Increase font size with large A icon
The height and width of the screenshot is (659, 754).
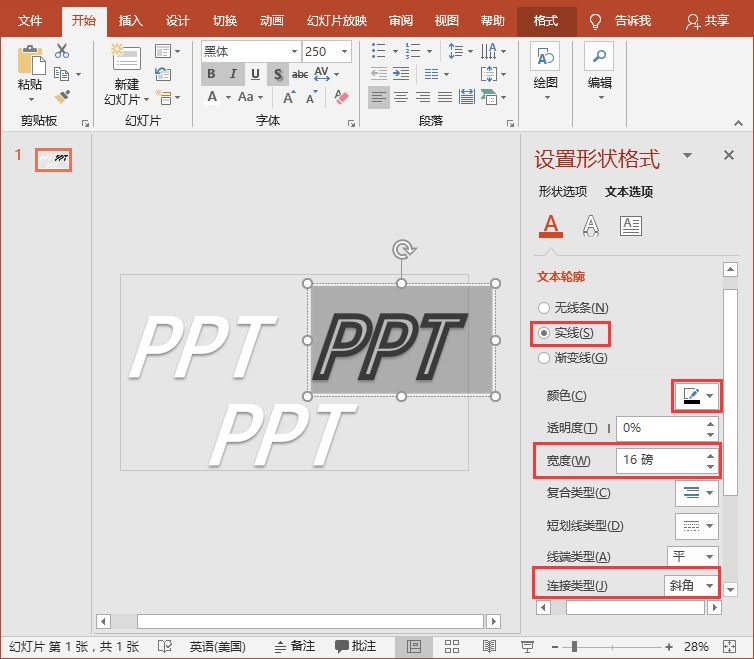pos(289,97)
